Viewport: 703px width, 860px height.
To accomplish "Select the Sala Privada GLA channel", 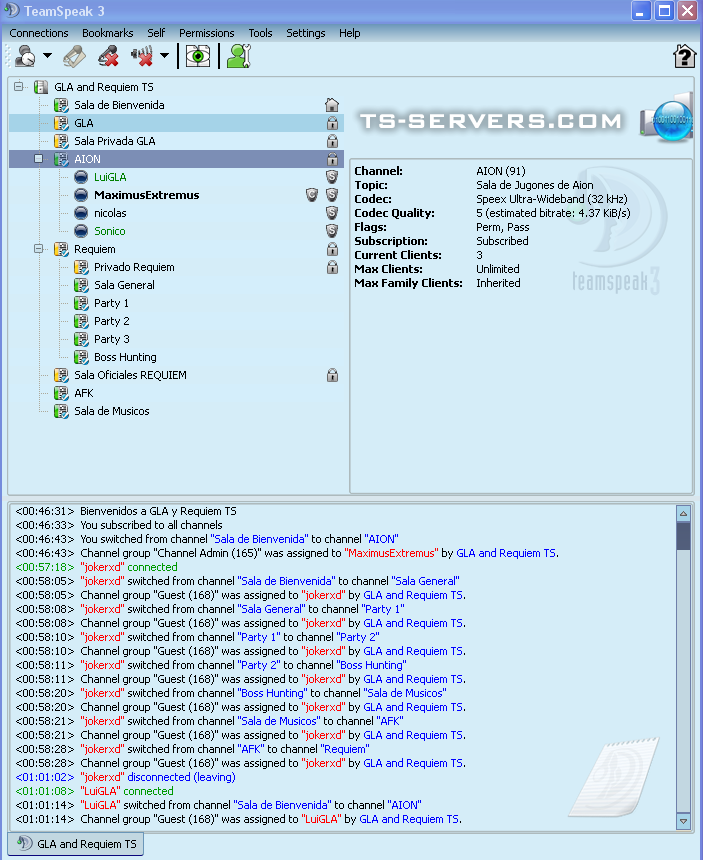I will [x=115, y=141].
